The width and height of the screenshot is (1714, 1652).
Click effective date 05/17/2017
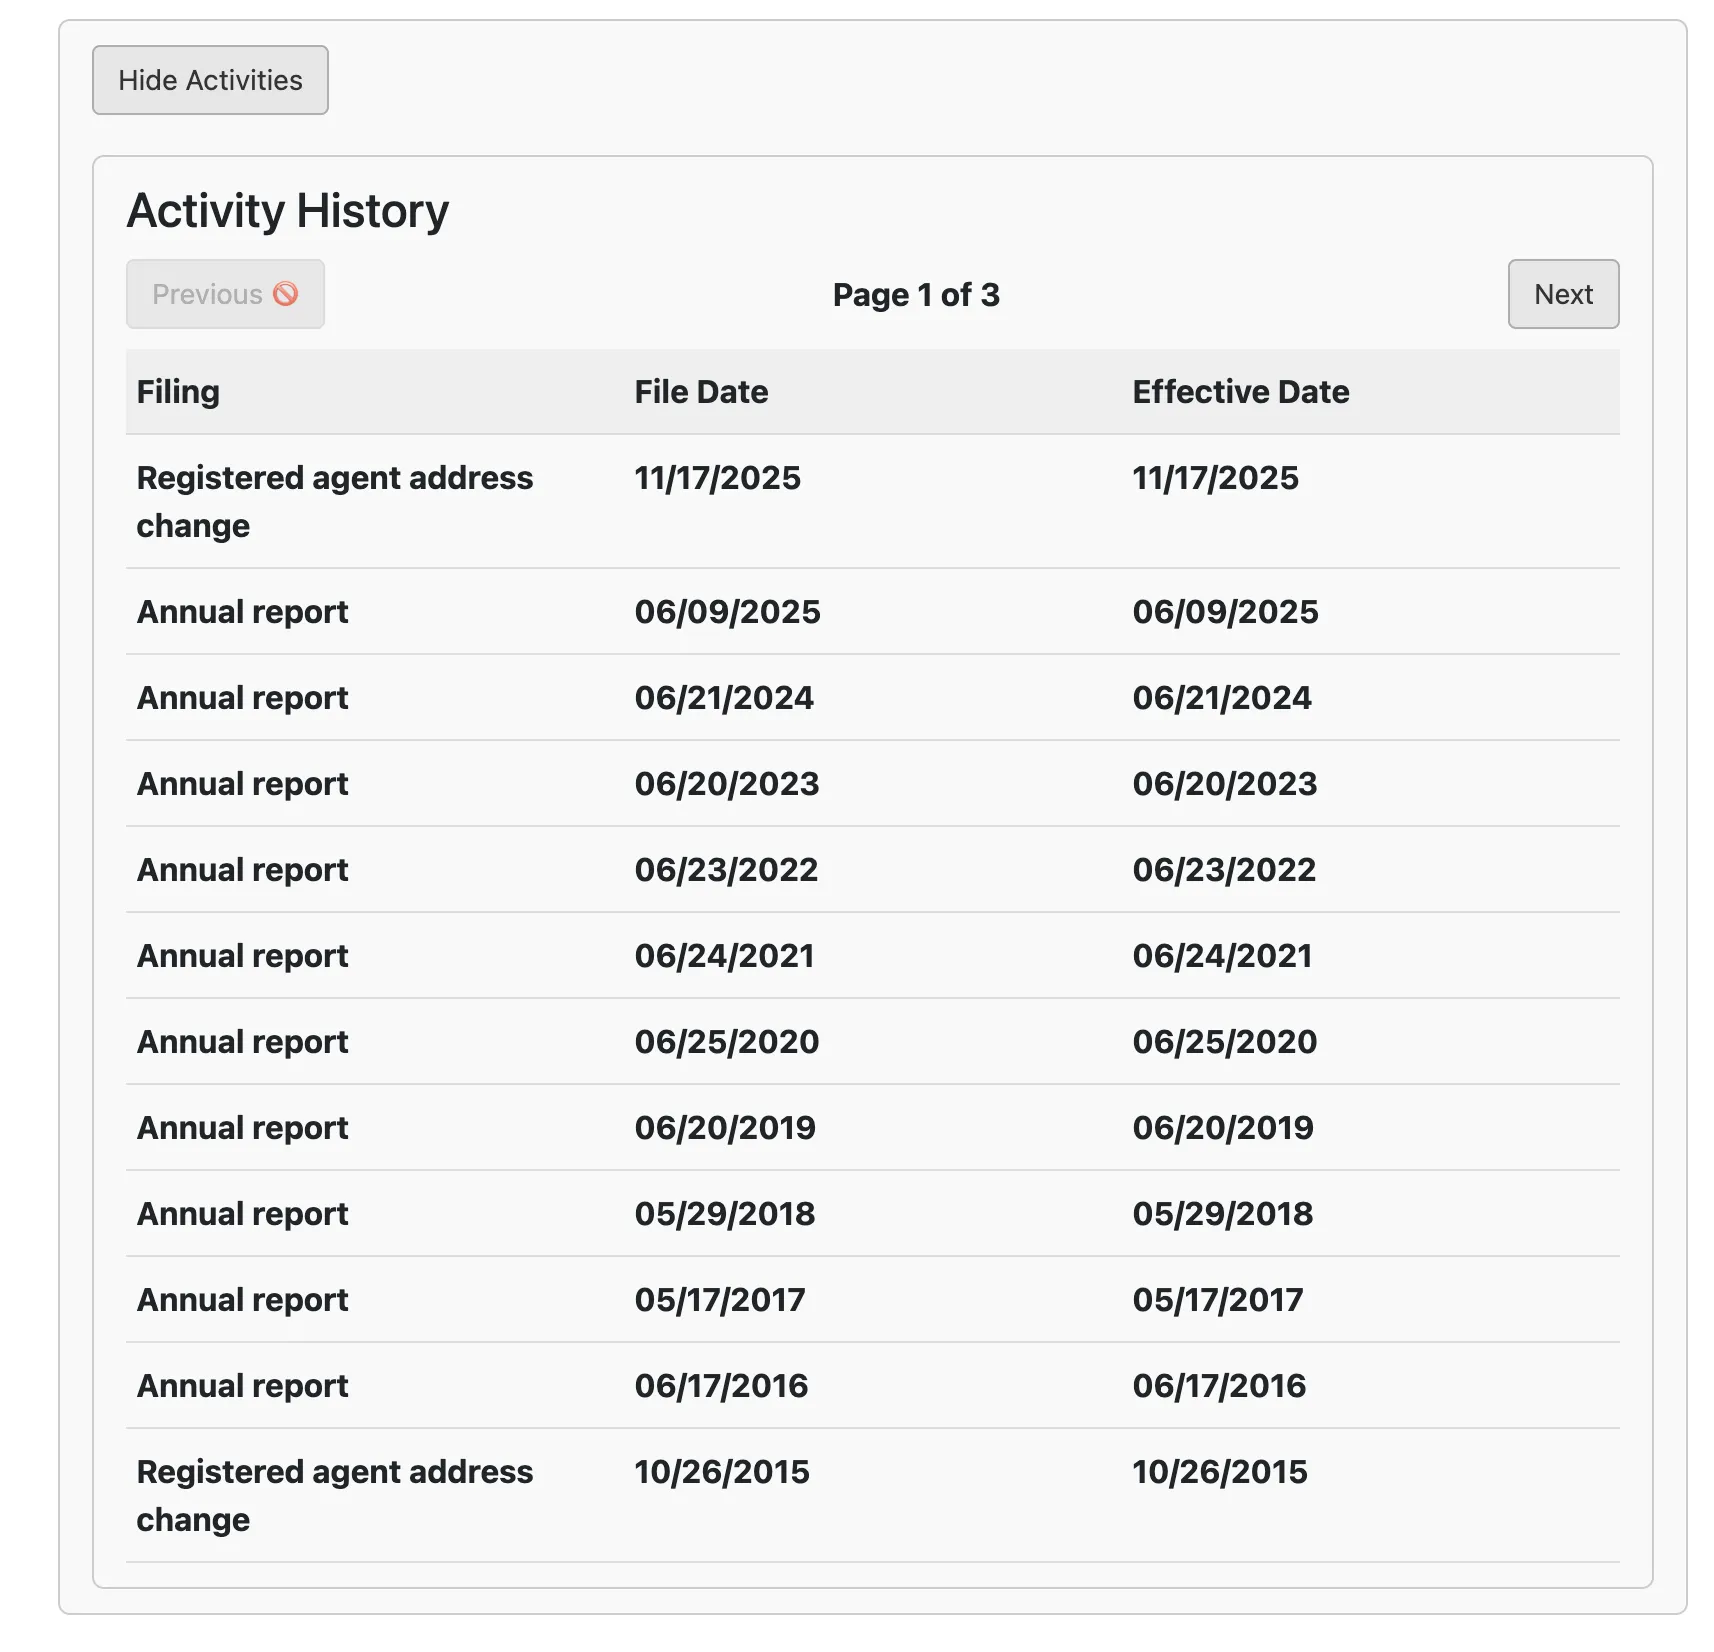point(1218,1300)
